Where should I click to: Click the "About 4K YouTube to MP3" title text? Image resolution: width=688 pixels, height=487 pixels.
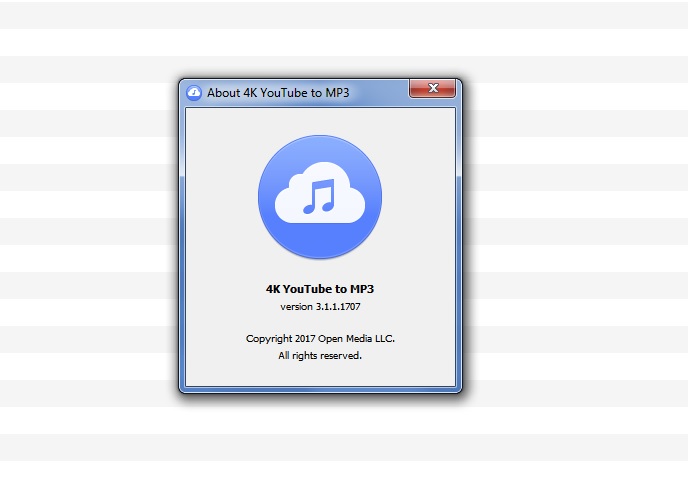coord(278,93)
